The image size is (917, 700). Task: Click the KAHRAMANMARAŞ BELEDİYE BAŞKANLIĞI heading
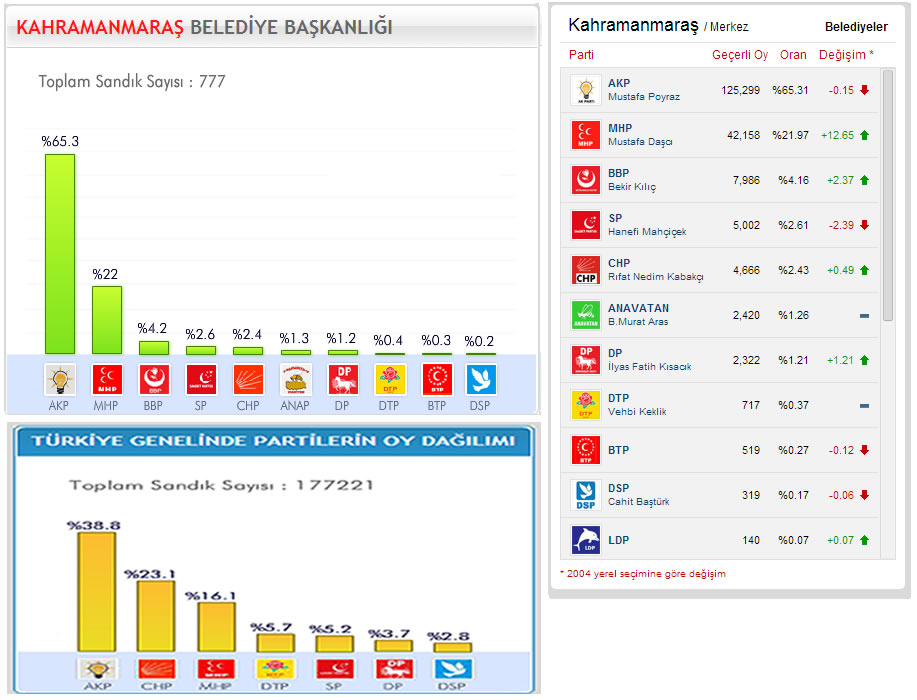(x=204, y=27)
